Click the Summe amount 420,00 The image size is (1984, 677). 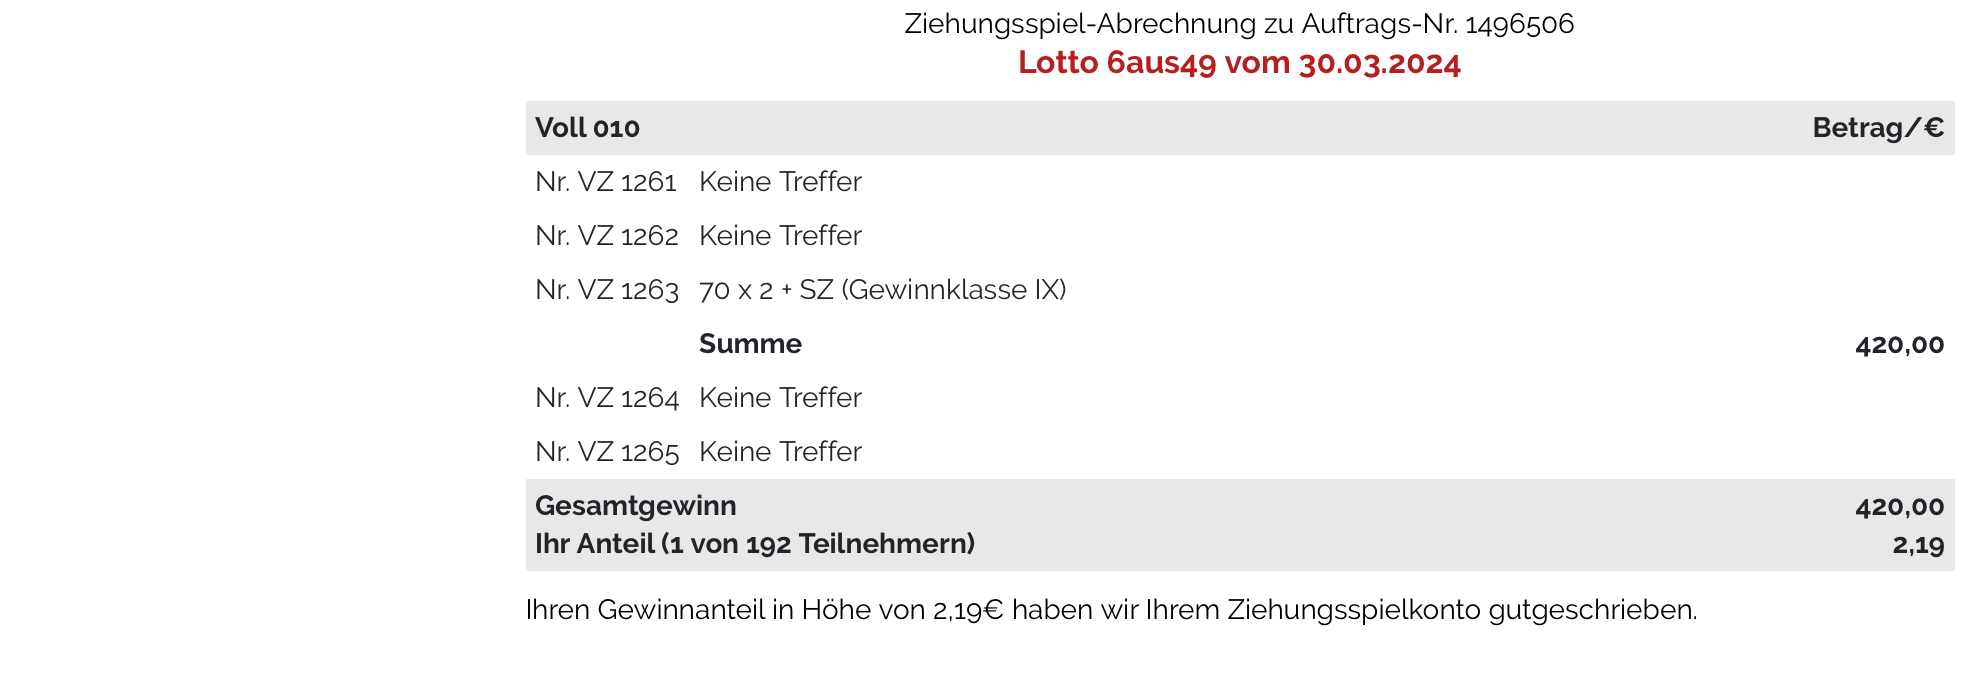1900,345
